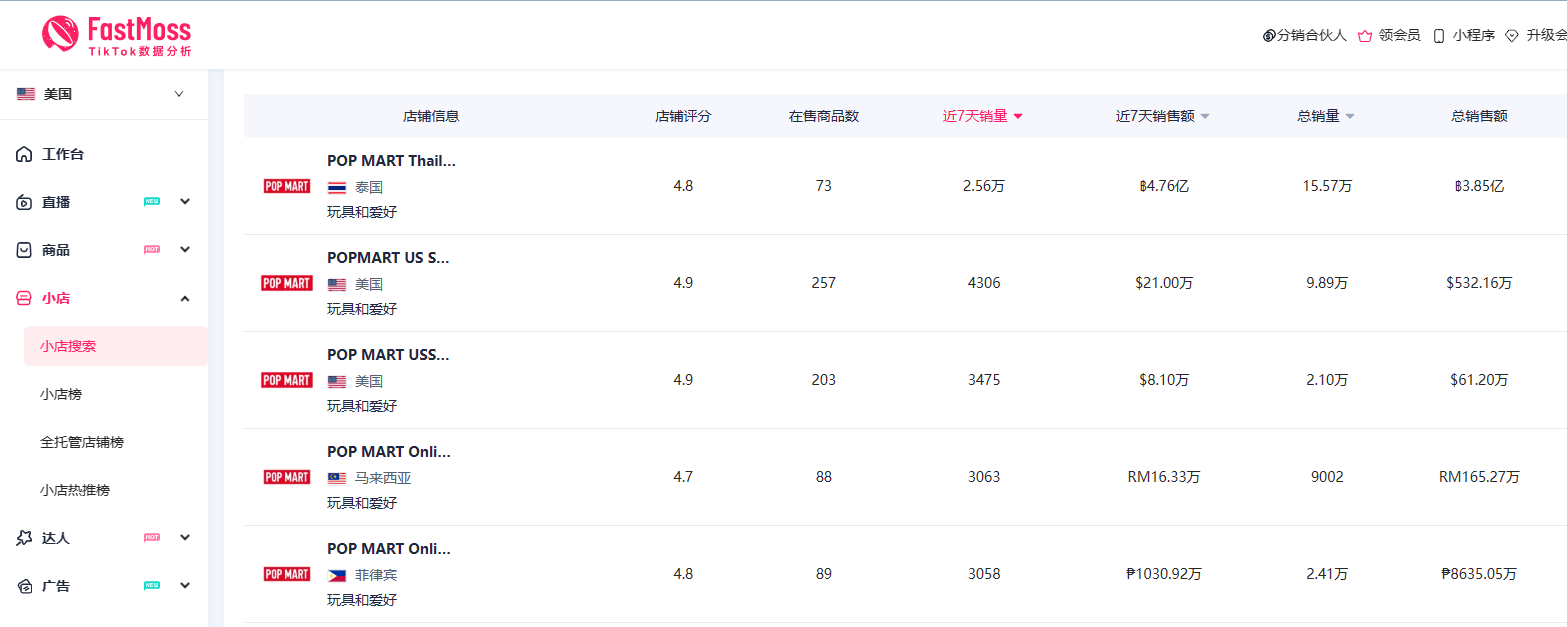
Task: Click the 领会员 crown icon
Action: click(x=1365, y=36)
